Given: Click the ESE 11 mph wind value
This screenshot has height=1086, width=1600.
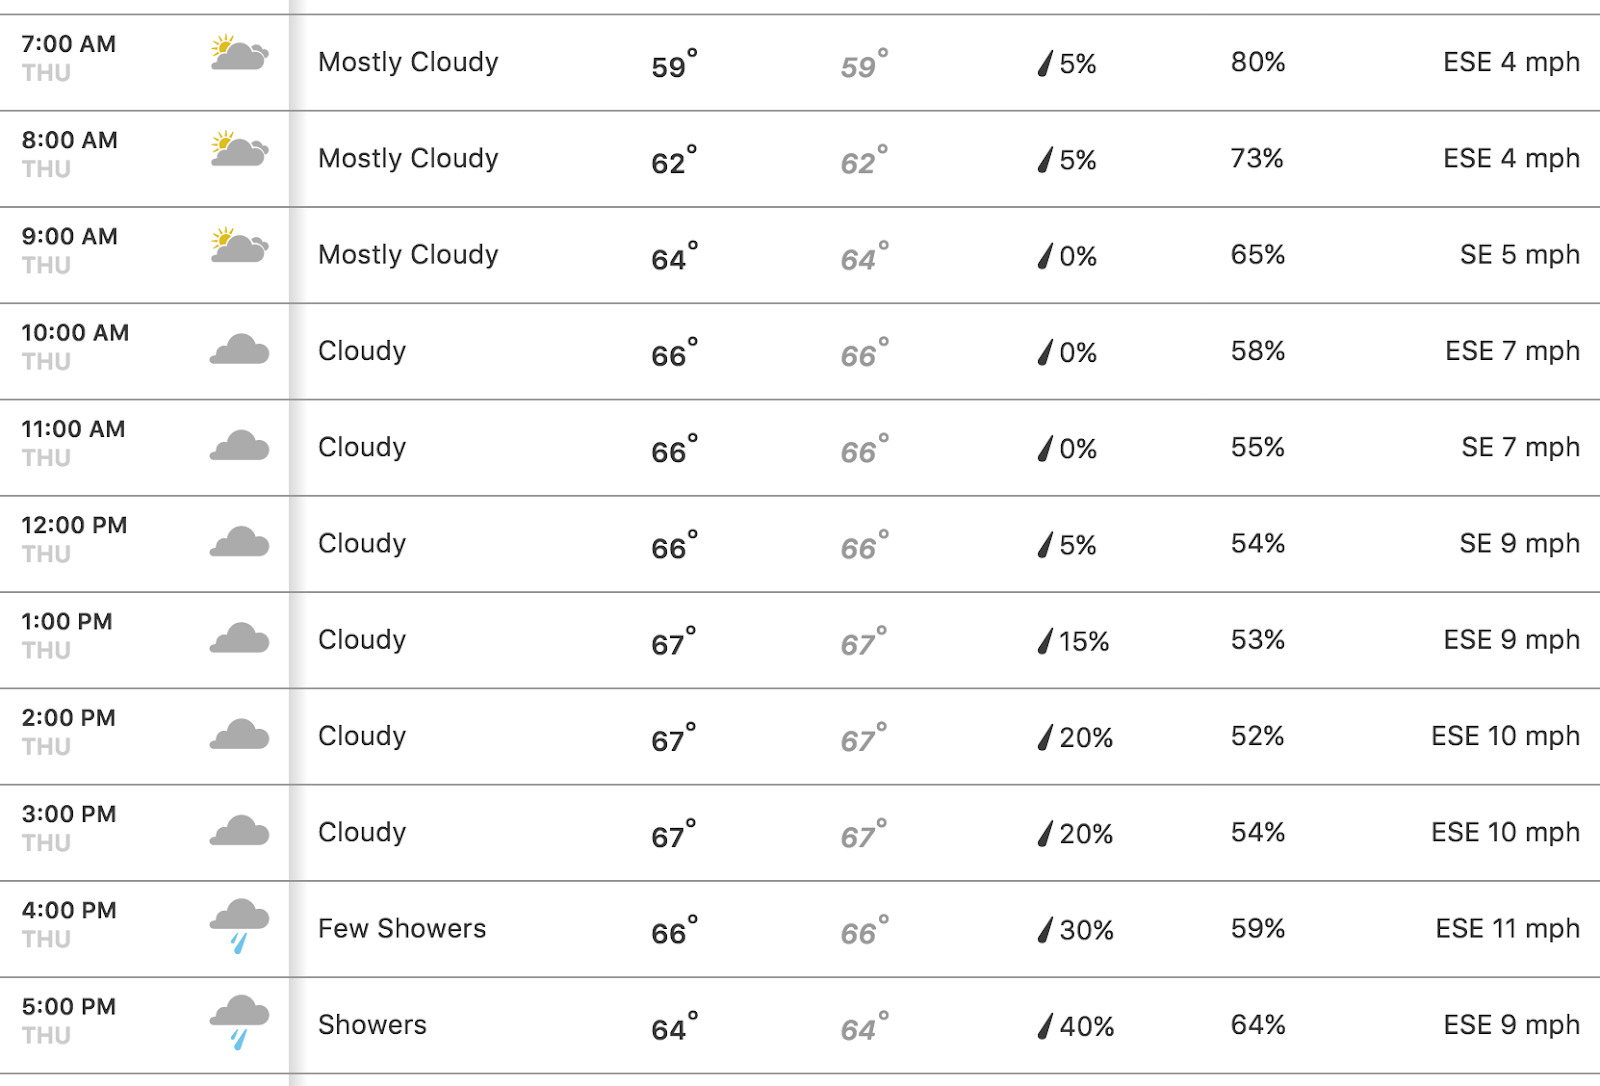Looking at the screenshot, I should [x=1507, y=929].
